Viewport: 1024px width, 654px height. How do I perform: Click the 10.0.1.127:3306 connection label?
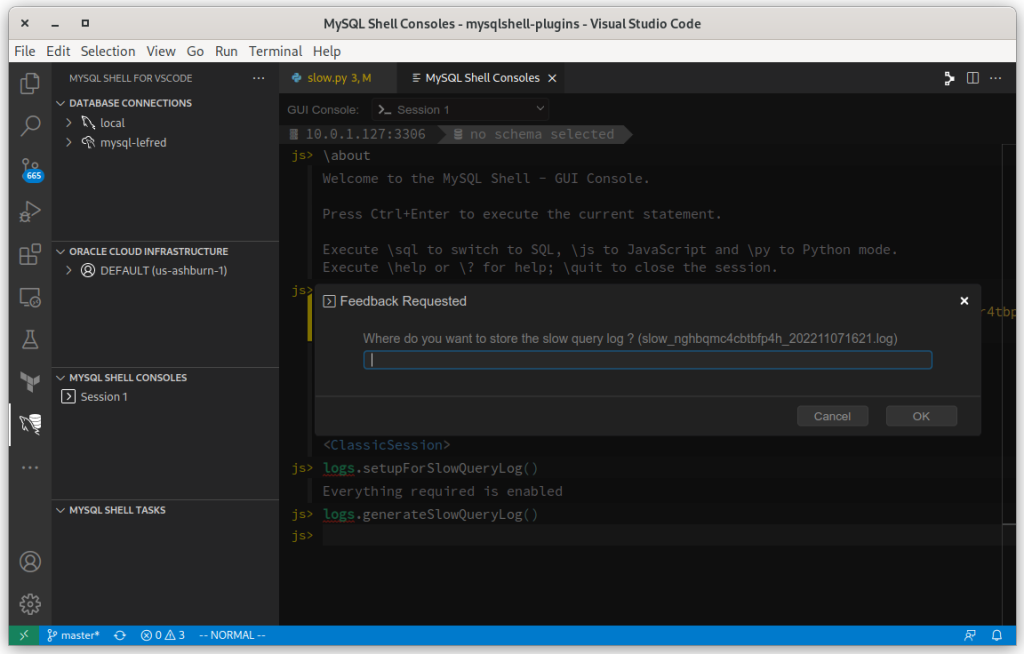[363, 133]
